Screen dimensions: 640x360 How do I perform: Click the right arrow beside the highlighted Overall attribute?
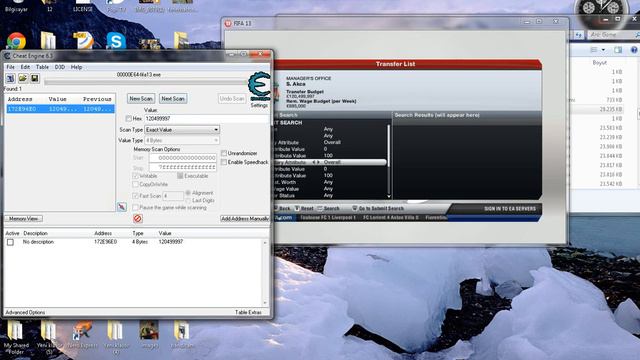point(319,162)
